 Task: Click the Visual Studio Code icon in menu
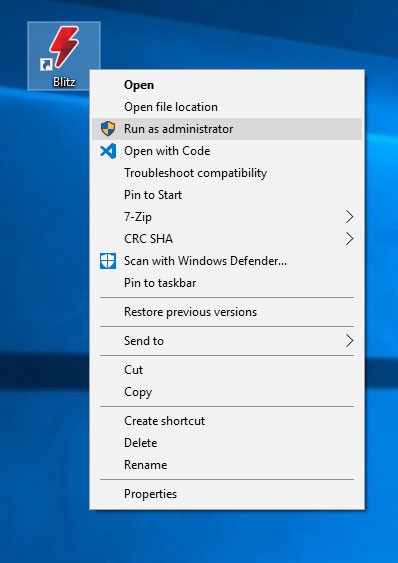click(108, 151)
